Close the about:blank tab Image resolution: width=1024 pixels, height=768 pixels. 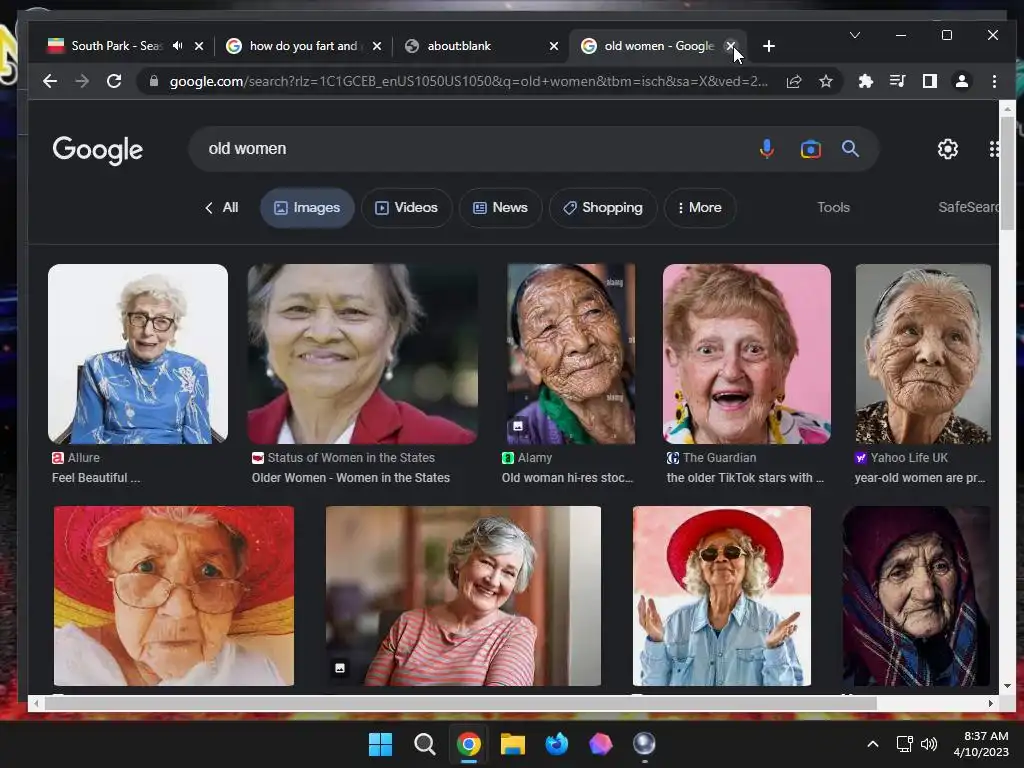tap(554, 46)
